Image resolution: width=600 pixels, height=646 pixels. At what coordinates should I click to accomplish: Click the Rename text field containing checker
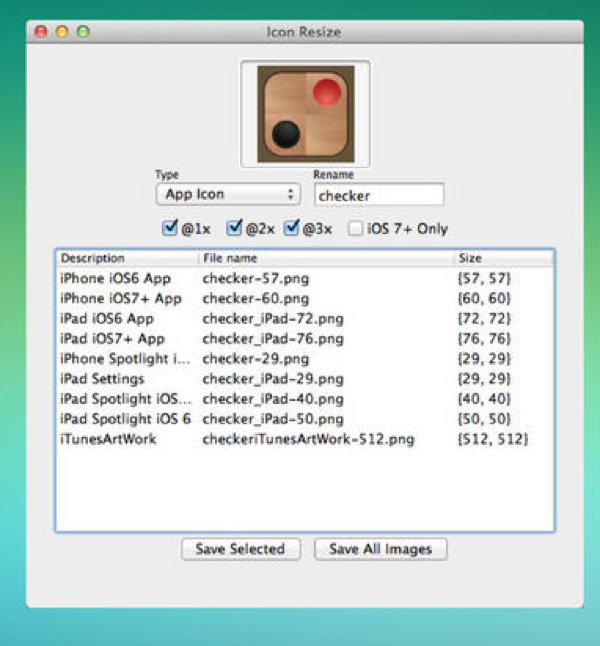379,194
